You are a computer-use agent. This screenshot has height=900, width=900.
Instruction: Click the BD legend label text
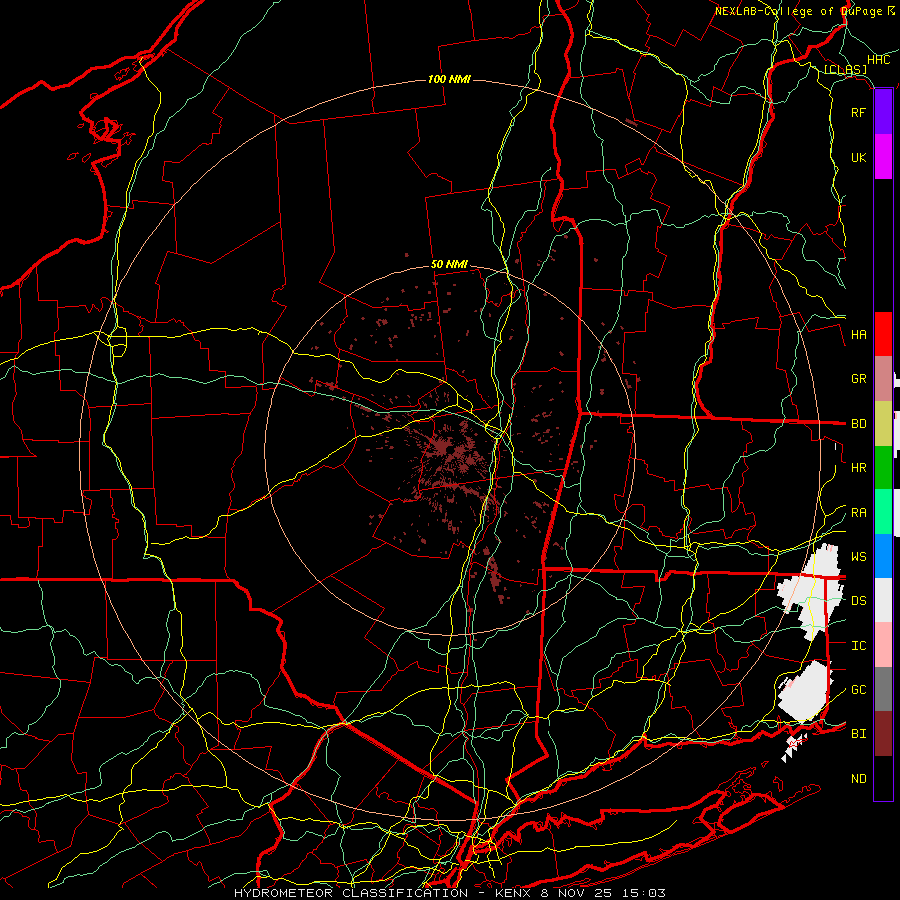tap(858, 424)
